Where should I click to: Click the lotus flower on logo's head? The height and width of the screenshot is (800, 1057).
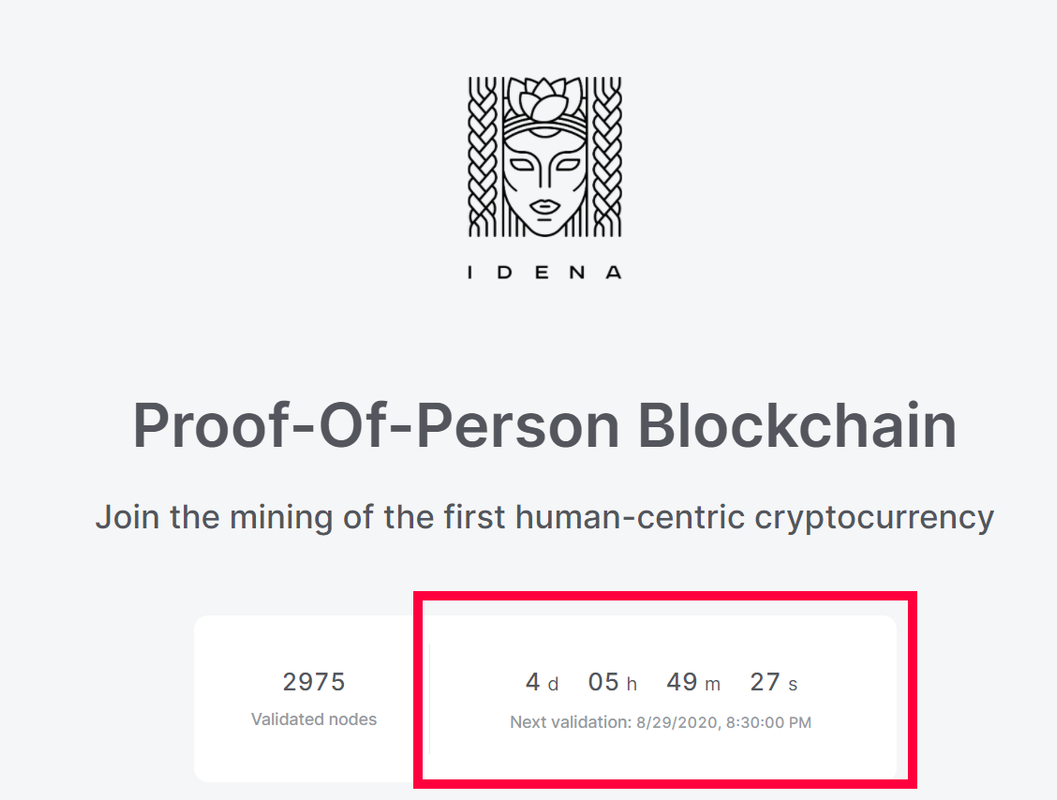point(545,101)
